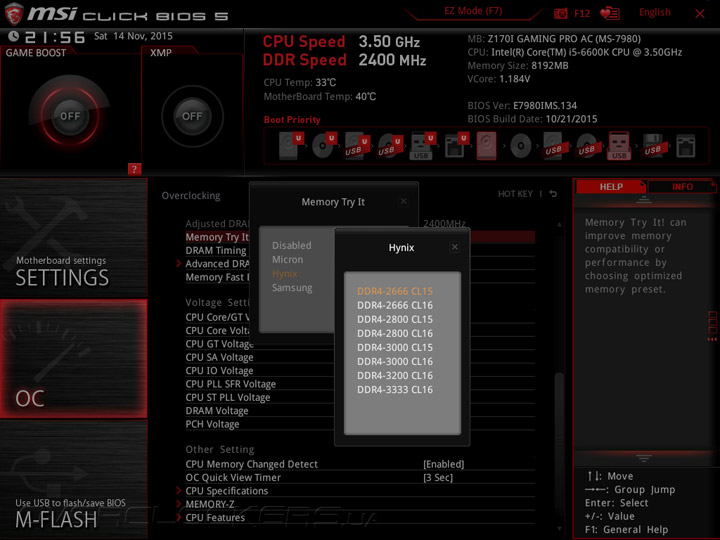
Task: Choose Samsung in Memory Try It list
Action: point(292,288)
